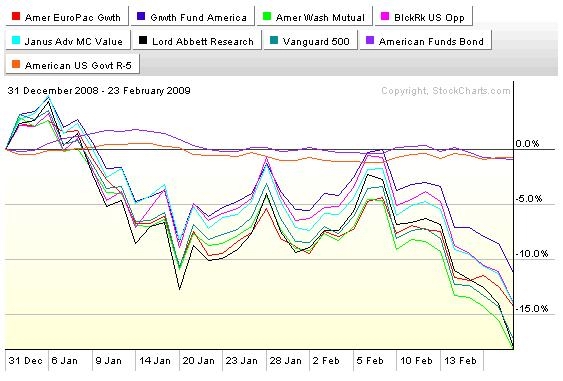563x381 pixels.
Task: Select the 5 Feb date marker
Action: 370,360
